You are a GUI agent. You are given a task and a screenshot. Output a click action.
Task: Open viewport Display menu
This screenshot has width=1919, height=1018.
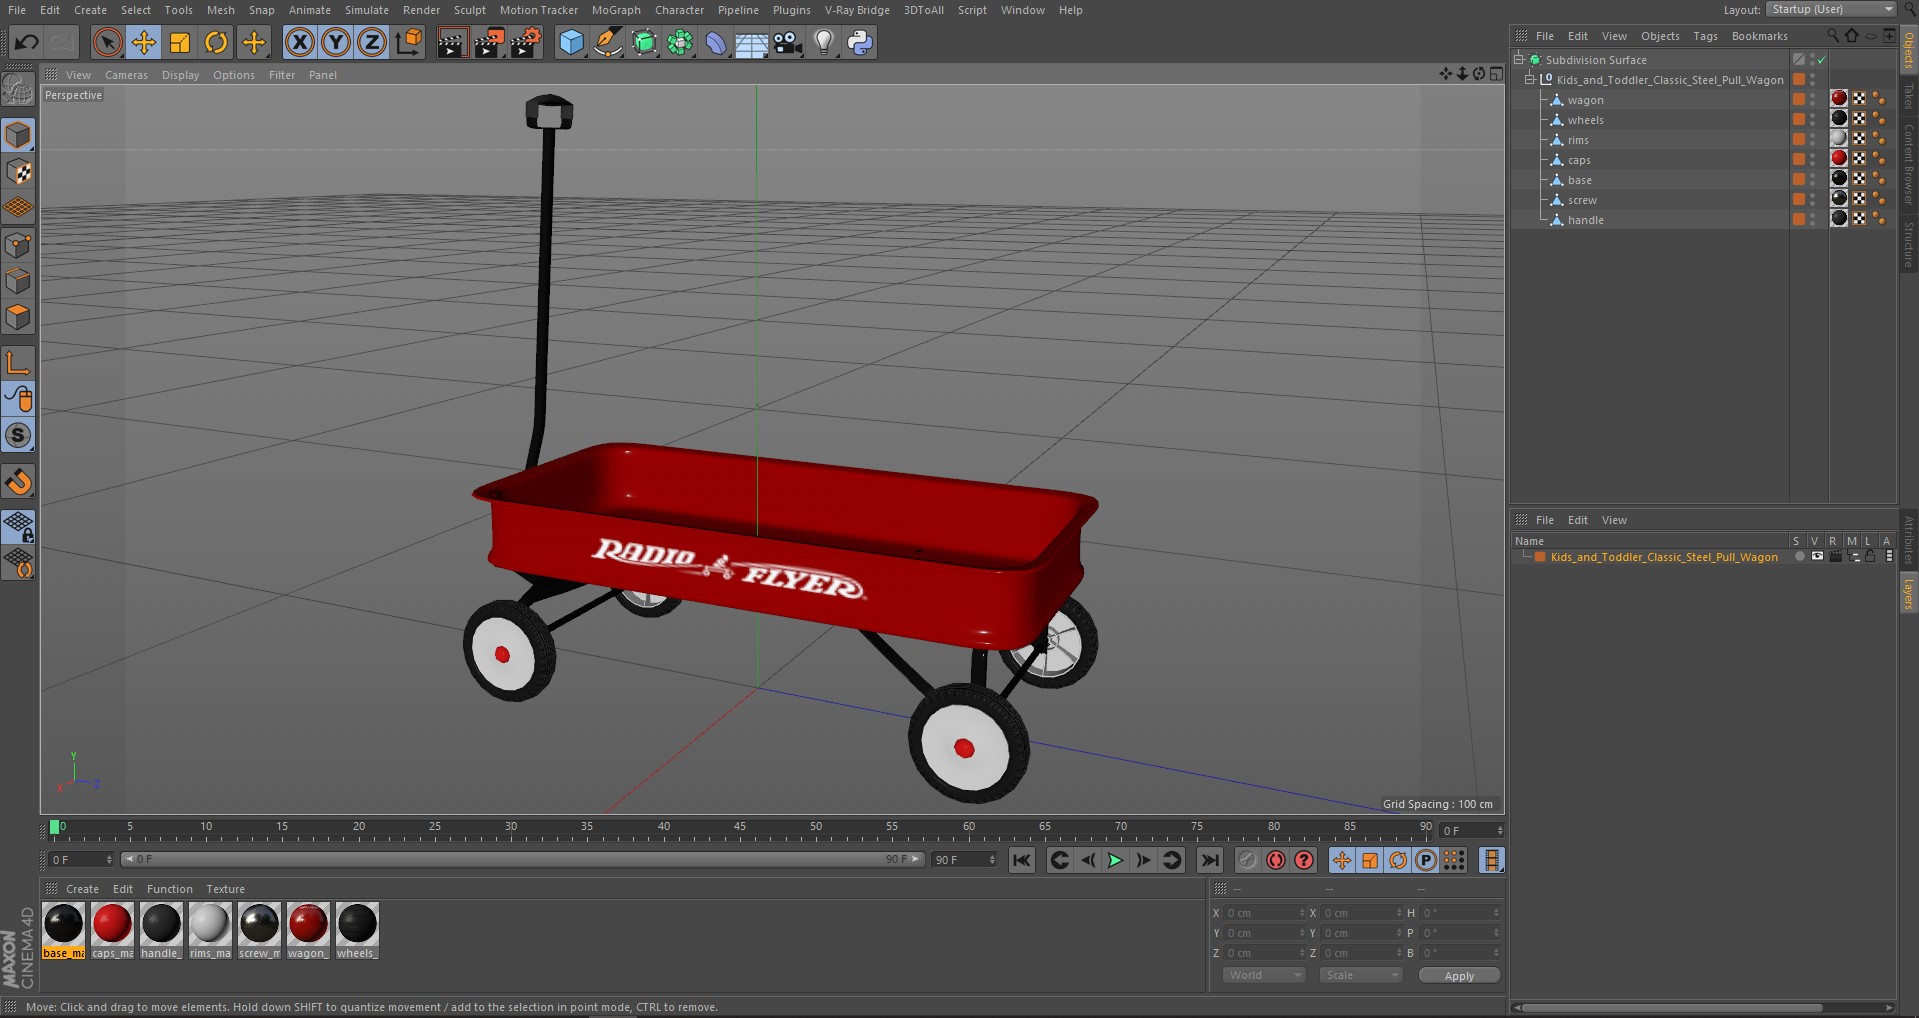pos(180,75)
